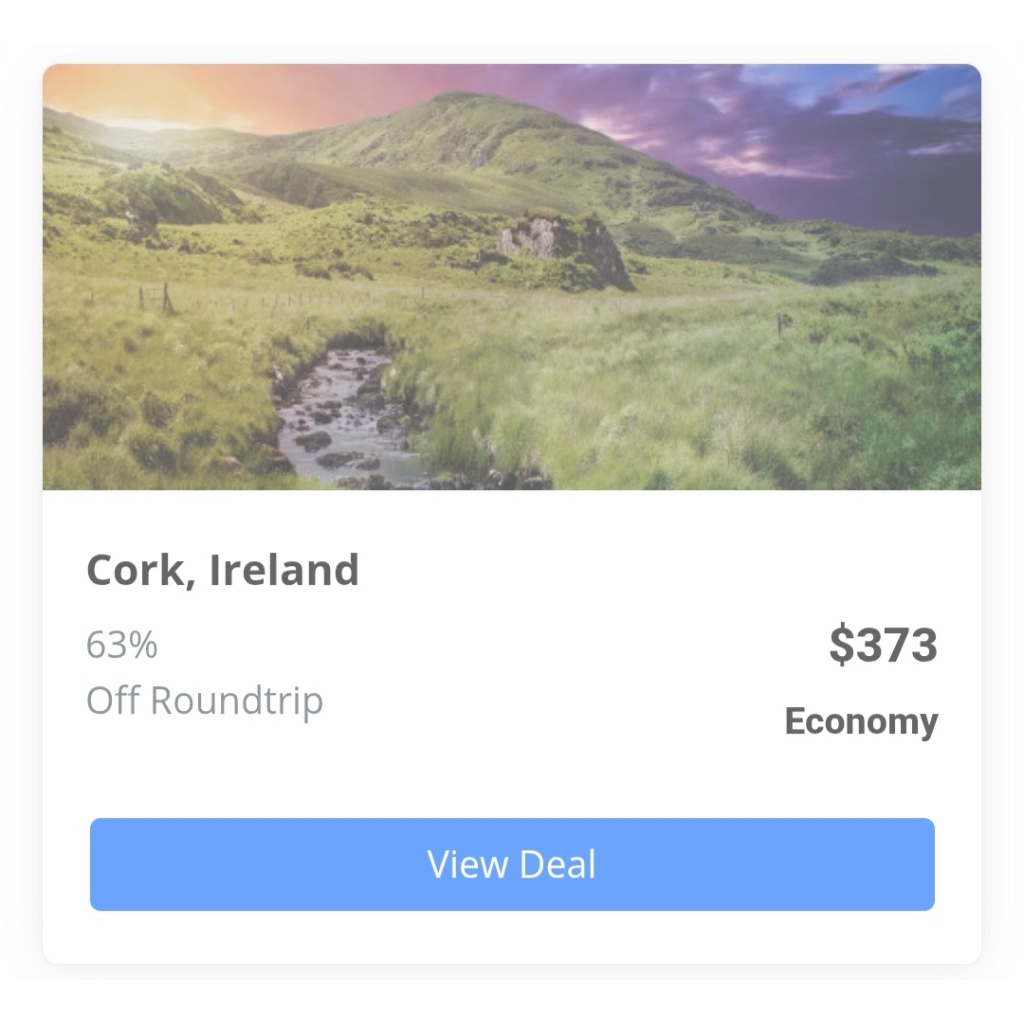Image resolution: width=1024 pixels, height=1024 pixels.
Task: Click the $373 price label
Action: (x=883, y=645)
